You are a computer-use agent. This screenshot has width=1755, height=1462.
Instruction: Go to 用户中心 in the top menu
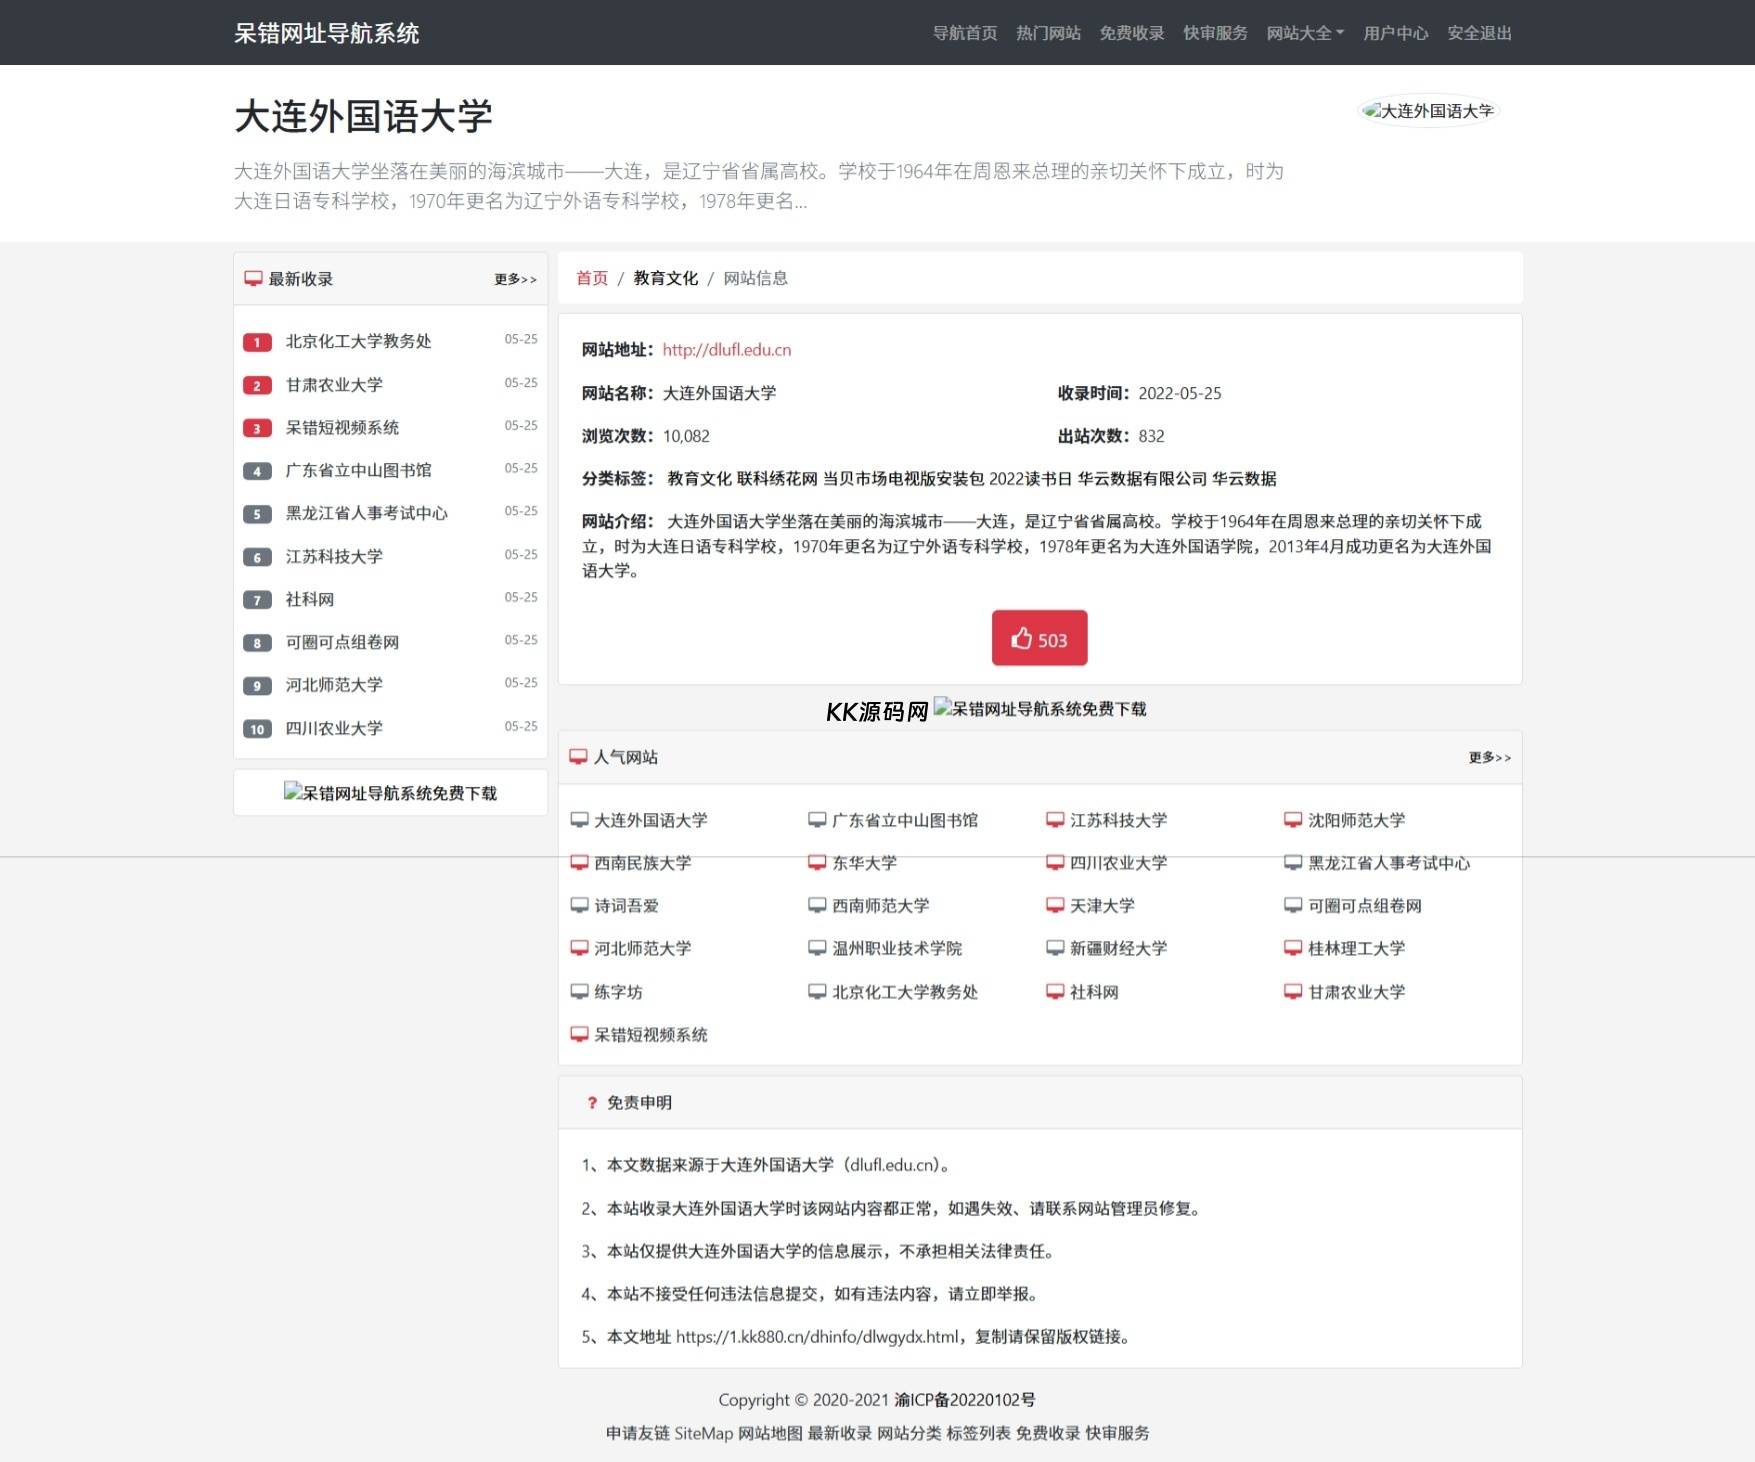[1395, 33]
